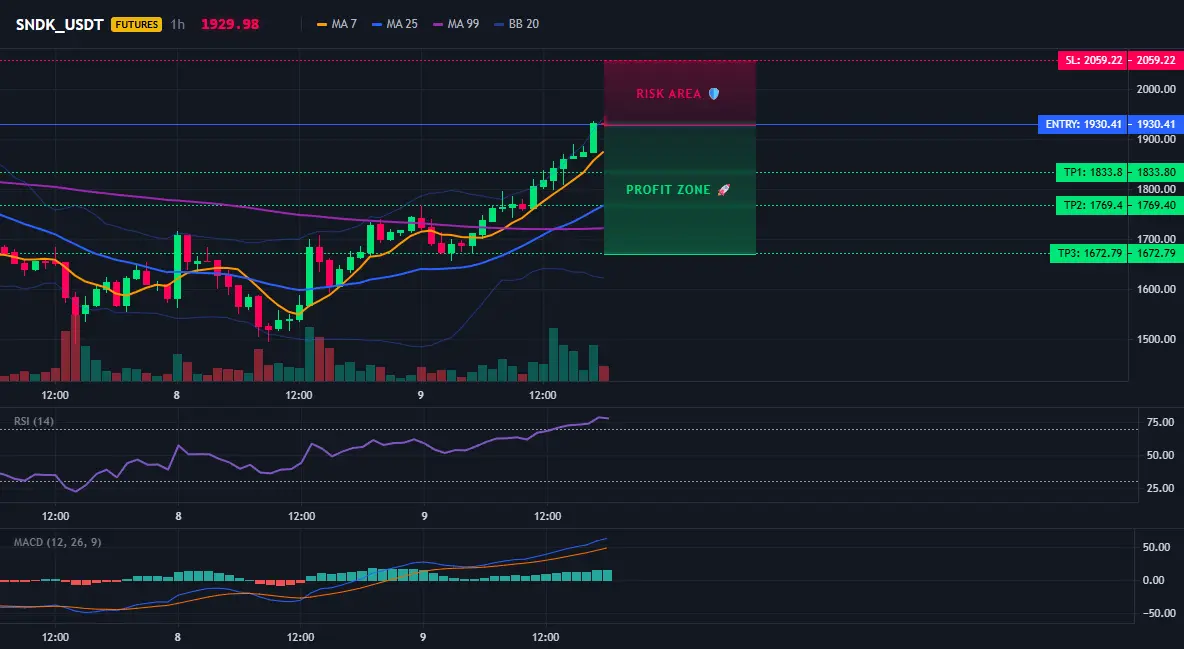Click the 25.00 RSI axis value

click(1160, 488)
